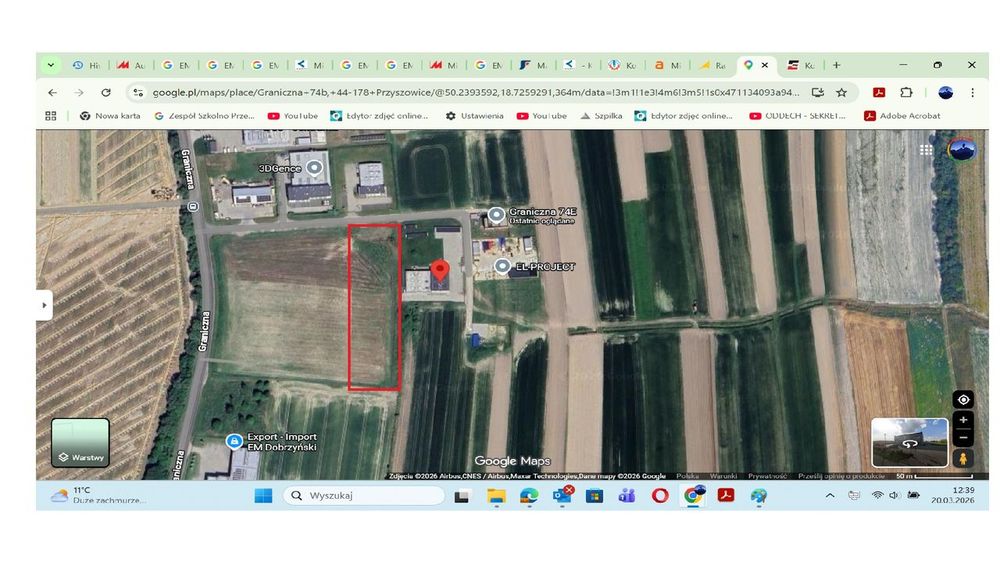Open Outlook from taskbar
The width and height of the screenshot is (1000, 563).
562,495
